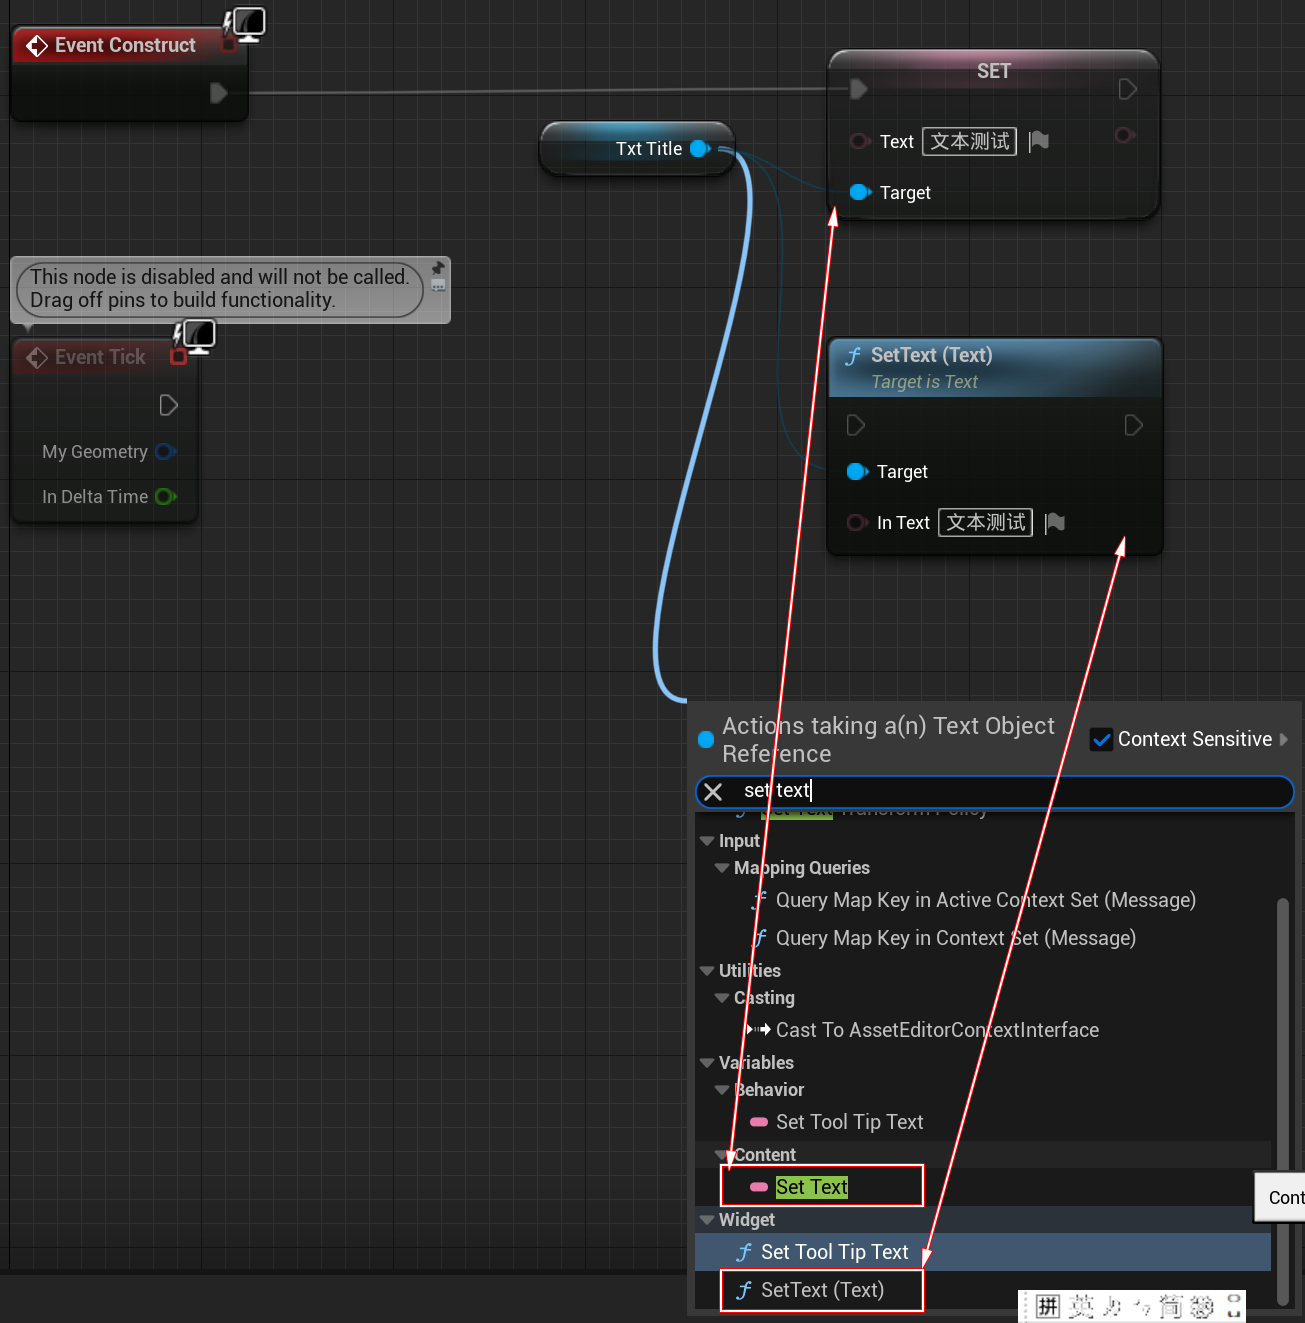Click SET node Target input pin
Screen dimensions: 1305x1323
point(859,192)
